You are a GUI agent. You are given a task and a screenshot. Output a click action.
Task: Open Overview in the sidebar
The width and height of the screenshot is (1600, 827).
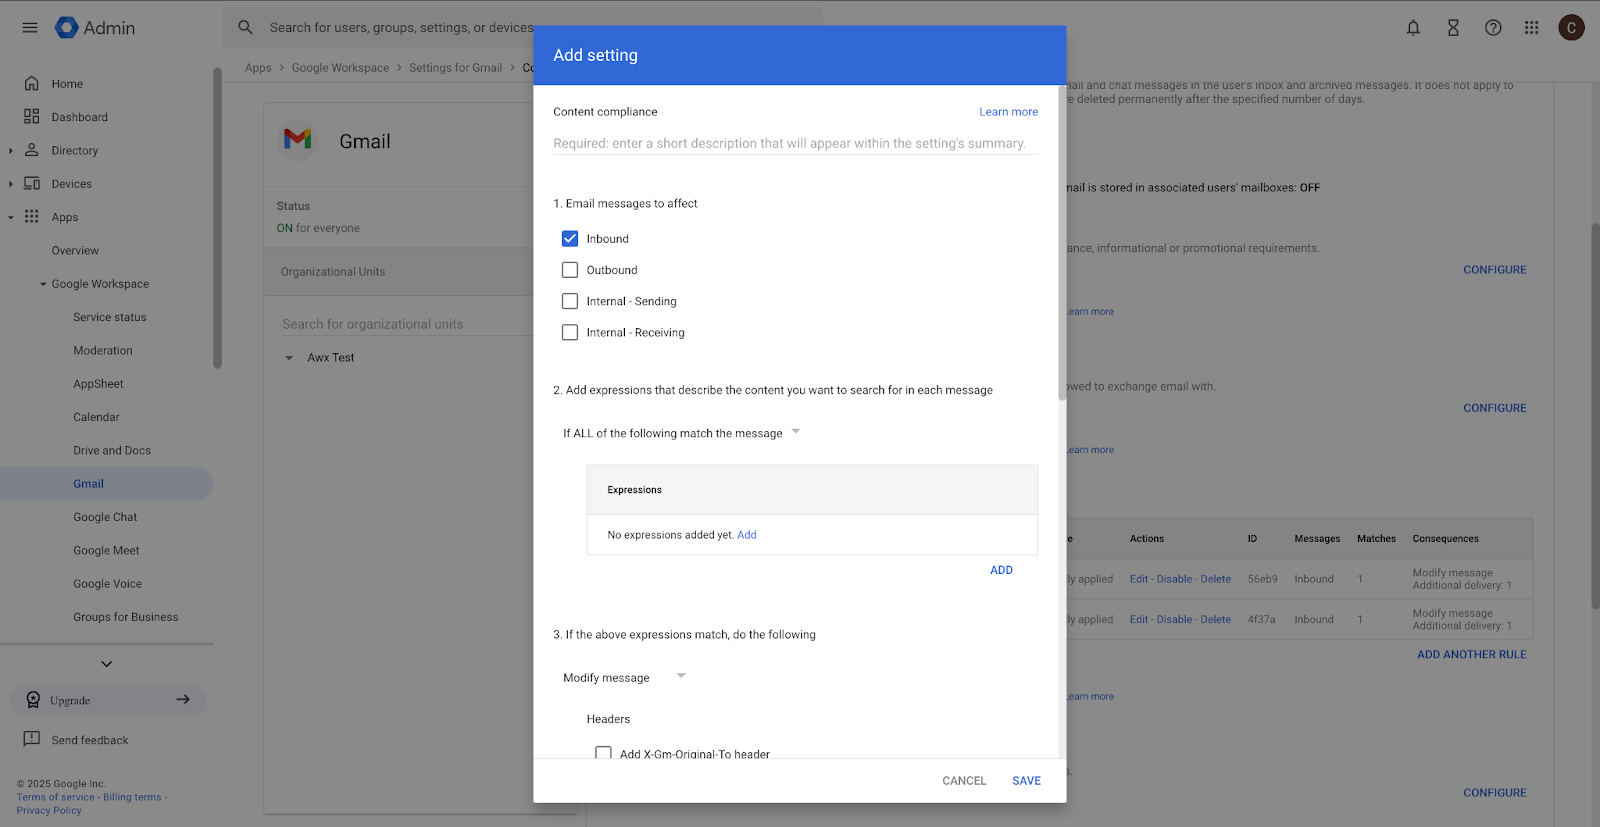75,251
